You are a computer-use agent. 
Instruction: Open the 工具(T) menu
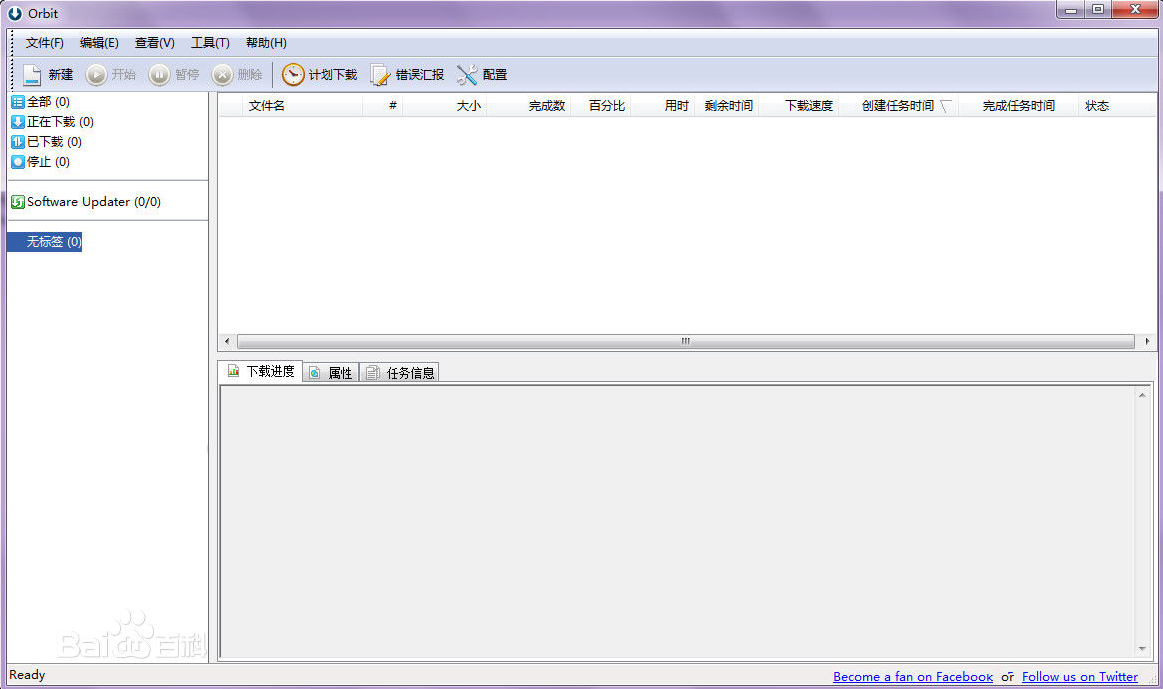(x=210, y=43)
